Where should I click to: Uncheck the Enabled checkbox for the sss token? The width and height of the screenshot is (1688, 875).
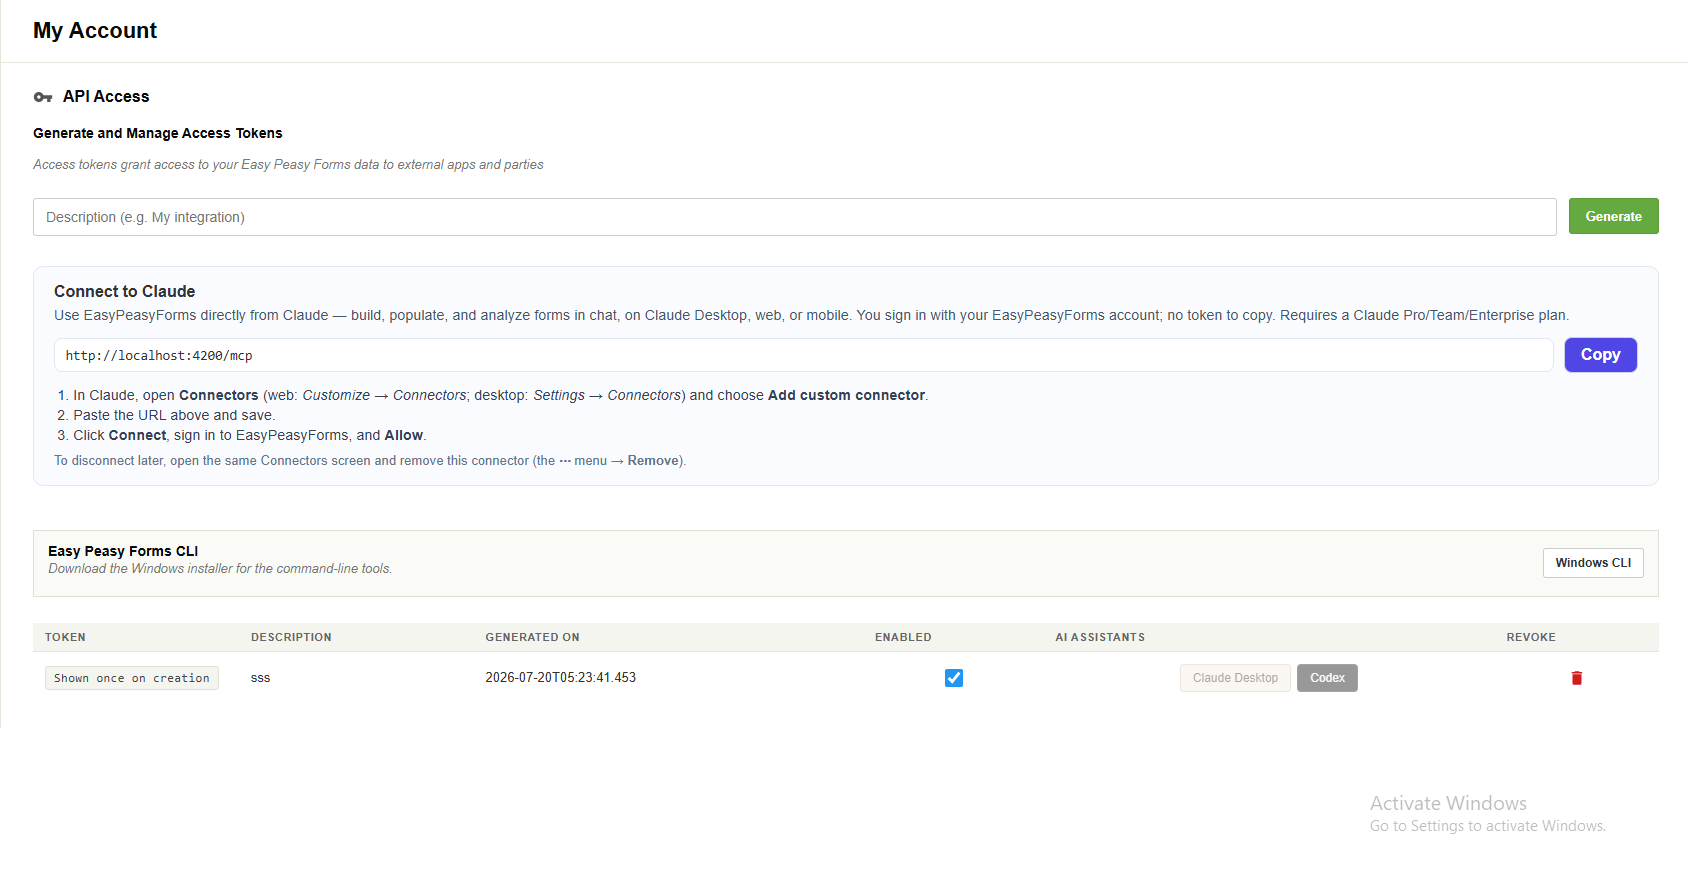[x=954, y=678]
